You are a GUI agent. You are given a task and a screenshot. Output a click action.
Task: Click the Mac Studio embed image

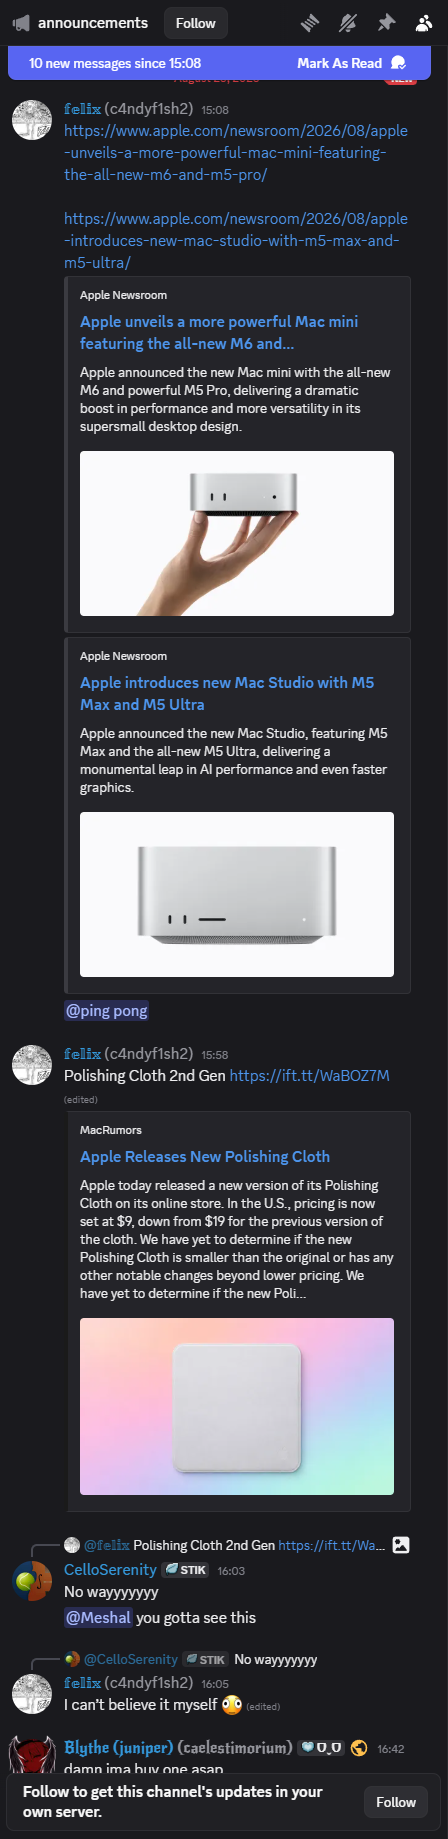(x=237, y=894)
